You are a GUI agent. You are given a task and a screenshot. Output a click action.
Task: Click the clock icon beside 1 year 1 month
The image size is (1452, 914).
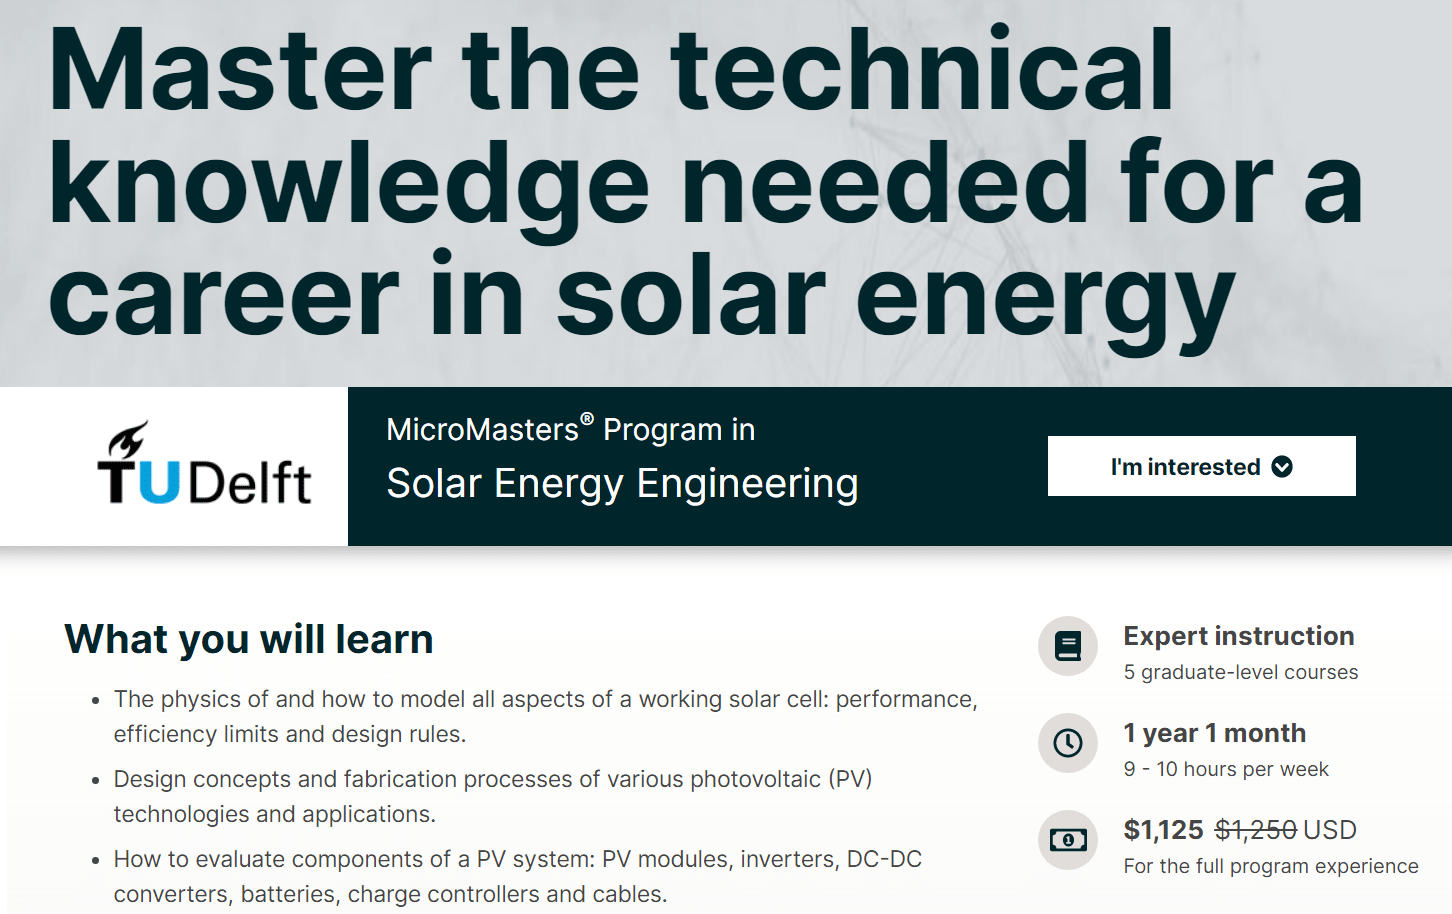tap(1068, 743)
